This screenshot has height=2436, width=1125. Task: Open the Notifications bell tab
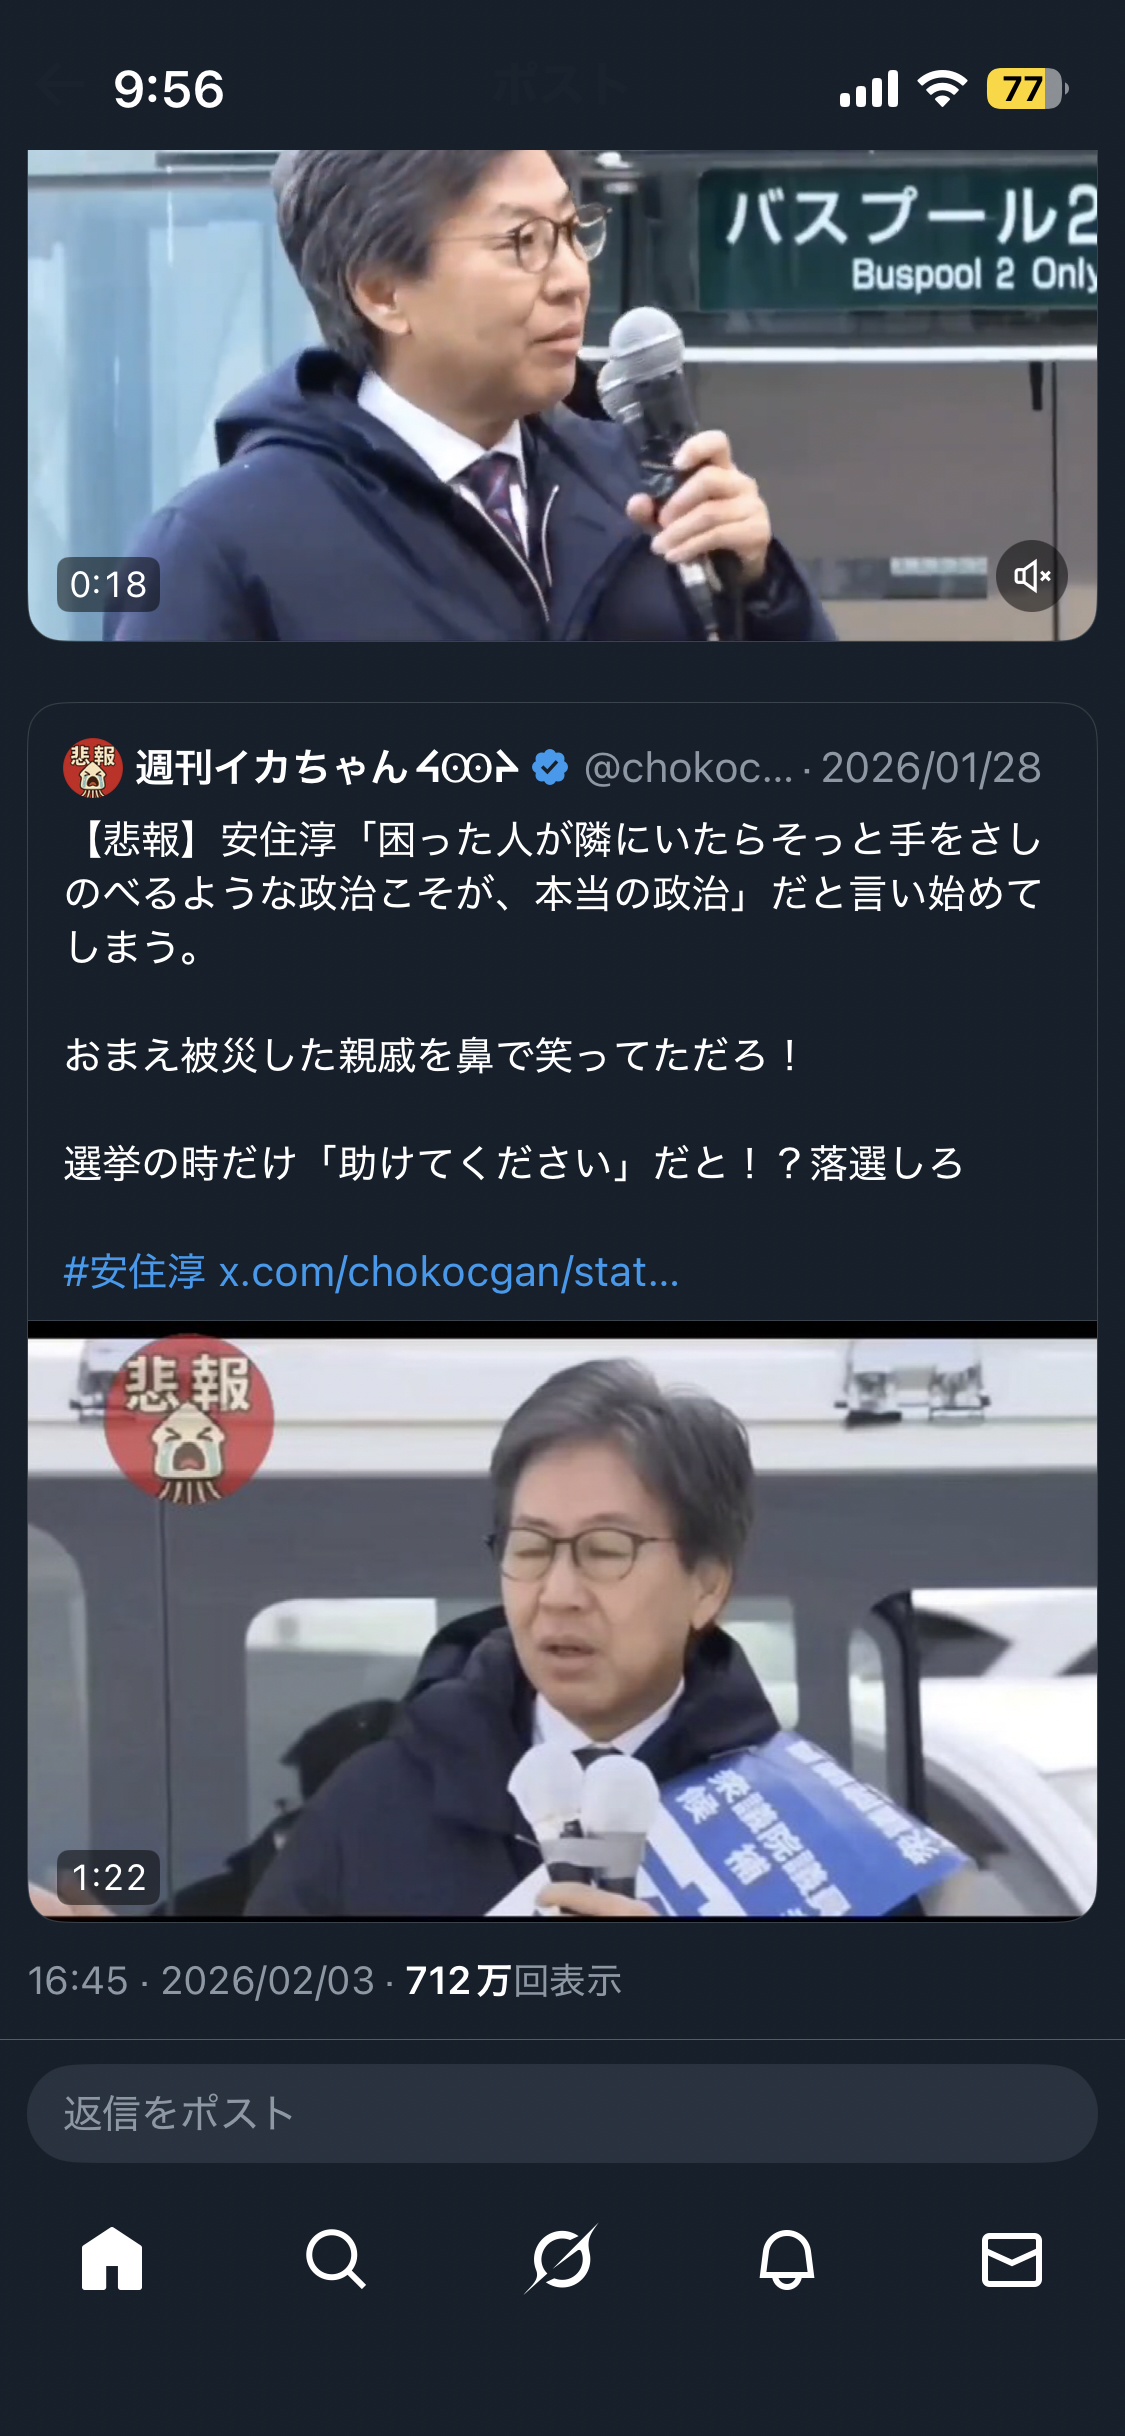[787, 2258]
